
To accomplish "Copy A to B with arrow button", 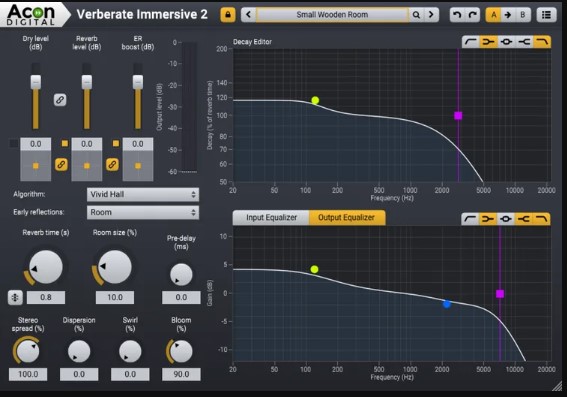I will [508, 15].
